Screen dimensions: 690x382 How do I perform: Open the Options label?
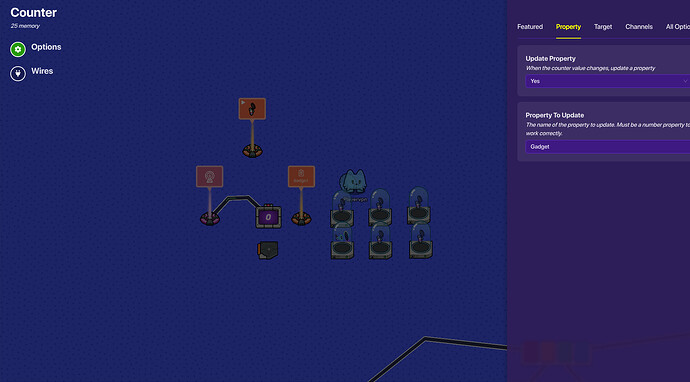(x=46, y=47)
